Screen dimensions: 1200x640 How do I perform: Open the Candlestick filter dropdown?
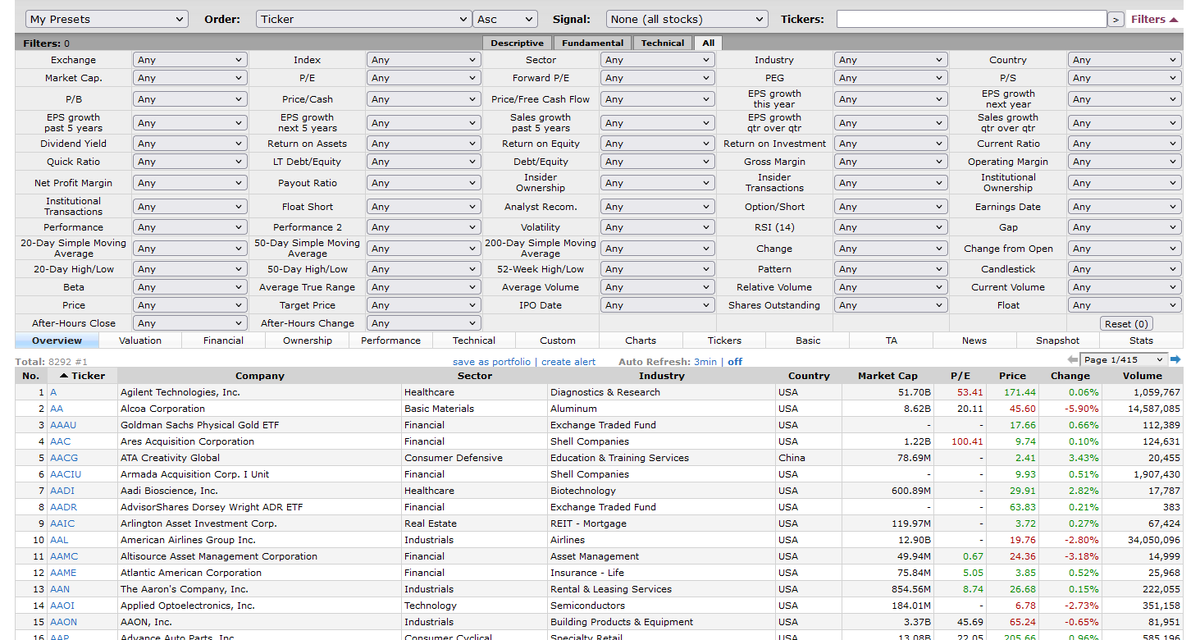click(x=1124, y=270)
